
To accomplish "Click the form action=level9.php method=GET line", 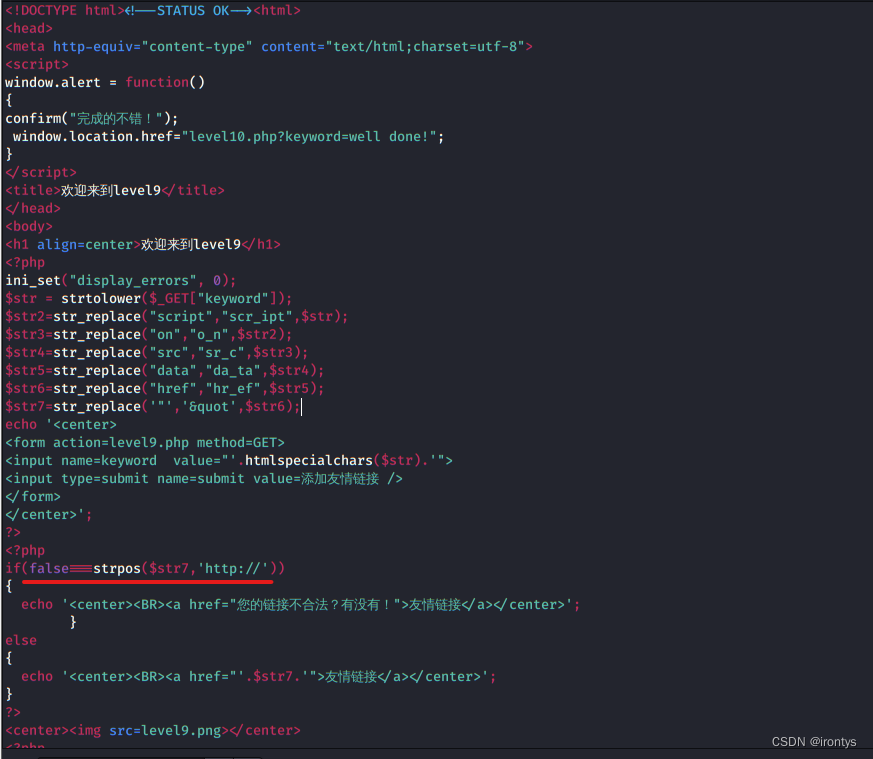I will click(145, 442).
